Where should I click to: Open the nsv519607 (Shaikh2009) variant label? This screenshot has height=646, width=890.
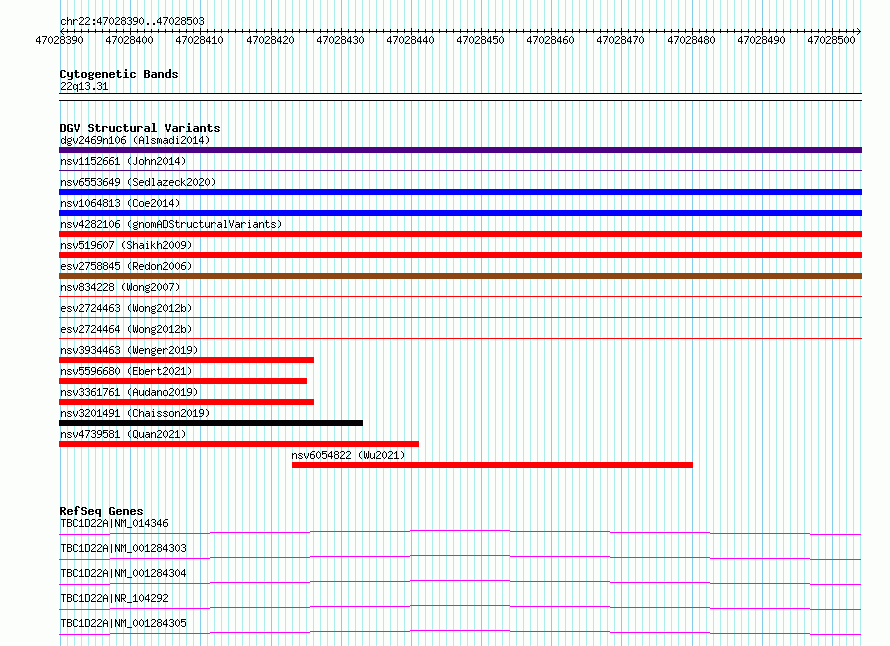[126, 245]
